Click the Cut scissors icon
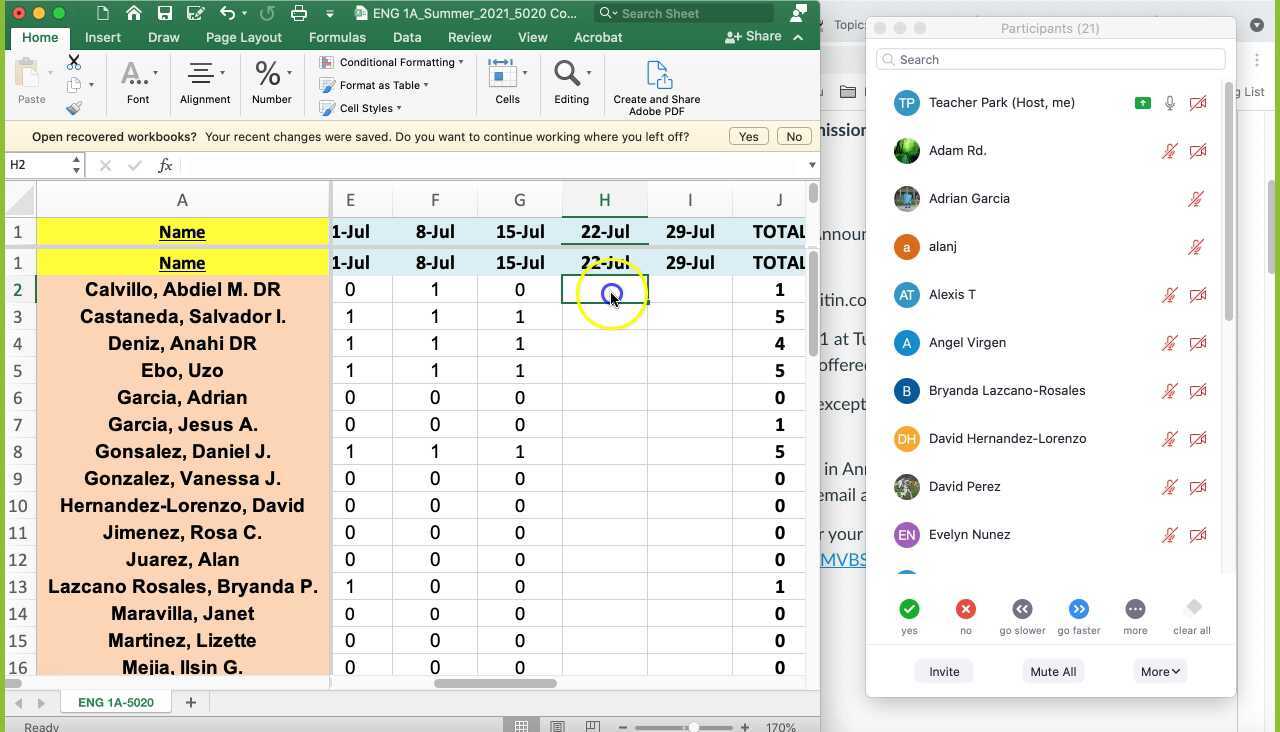 point(74,62)
